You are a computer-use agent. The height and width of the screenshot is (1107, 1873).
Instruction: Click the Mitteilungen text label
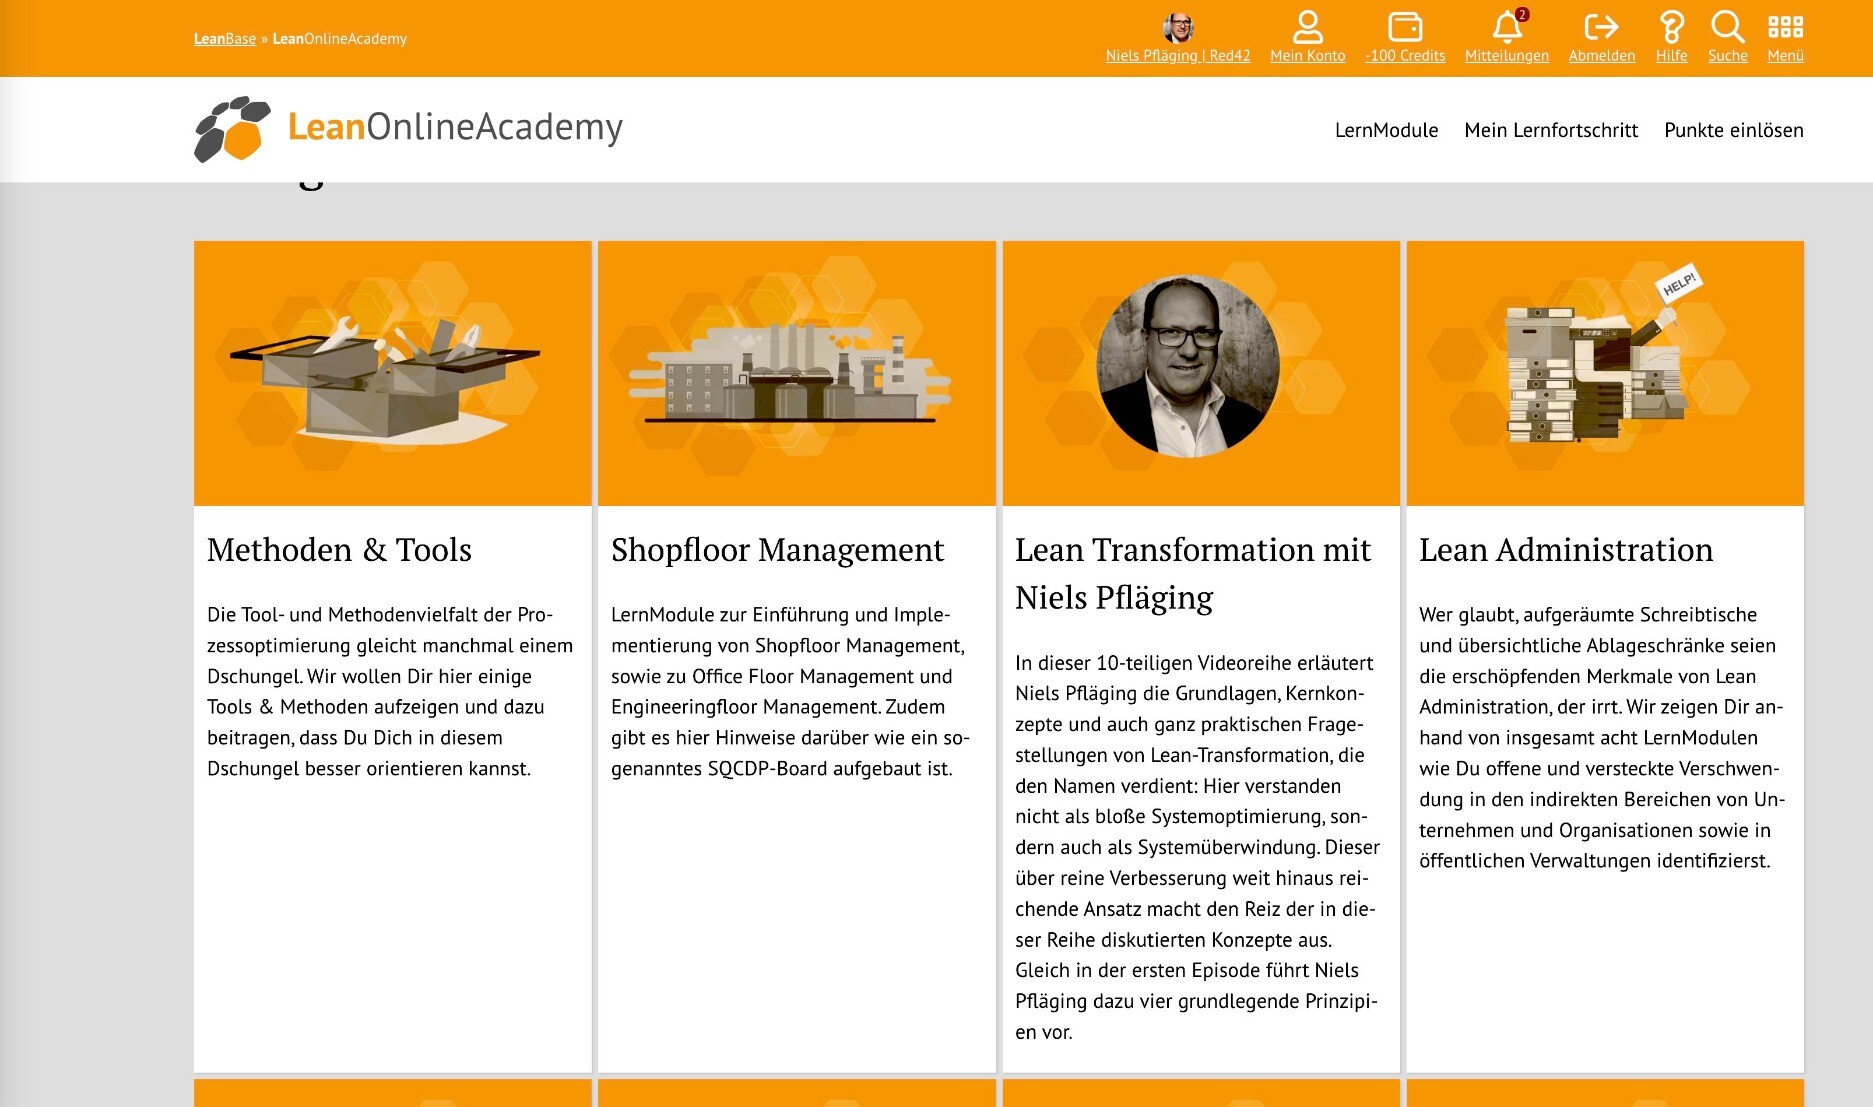(x=1506, y=56)
